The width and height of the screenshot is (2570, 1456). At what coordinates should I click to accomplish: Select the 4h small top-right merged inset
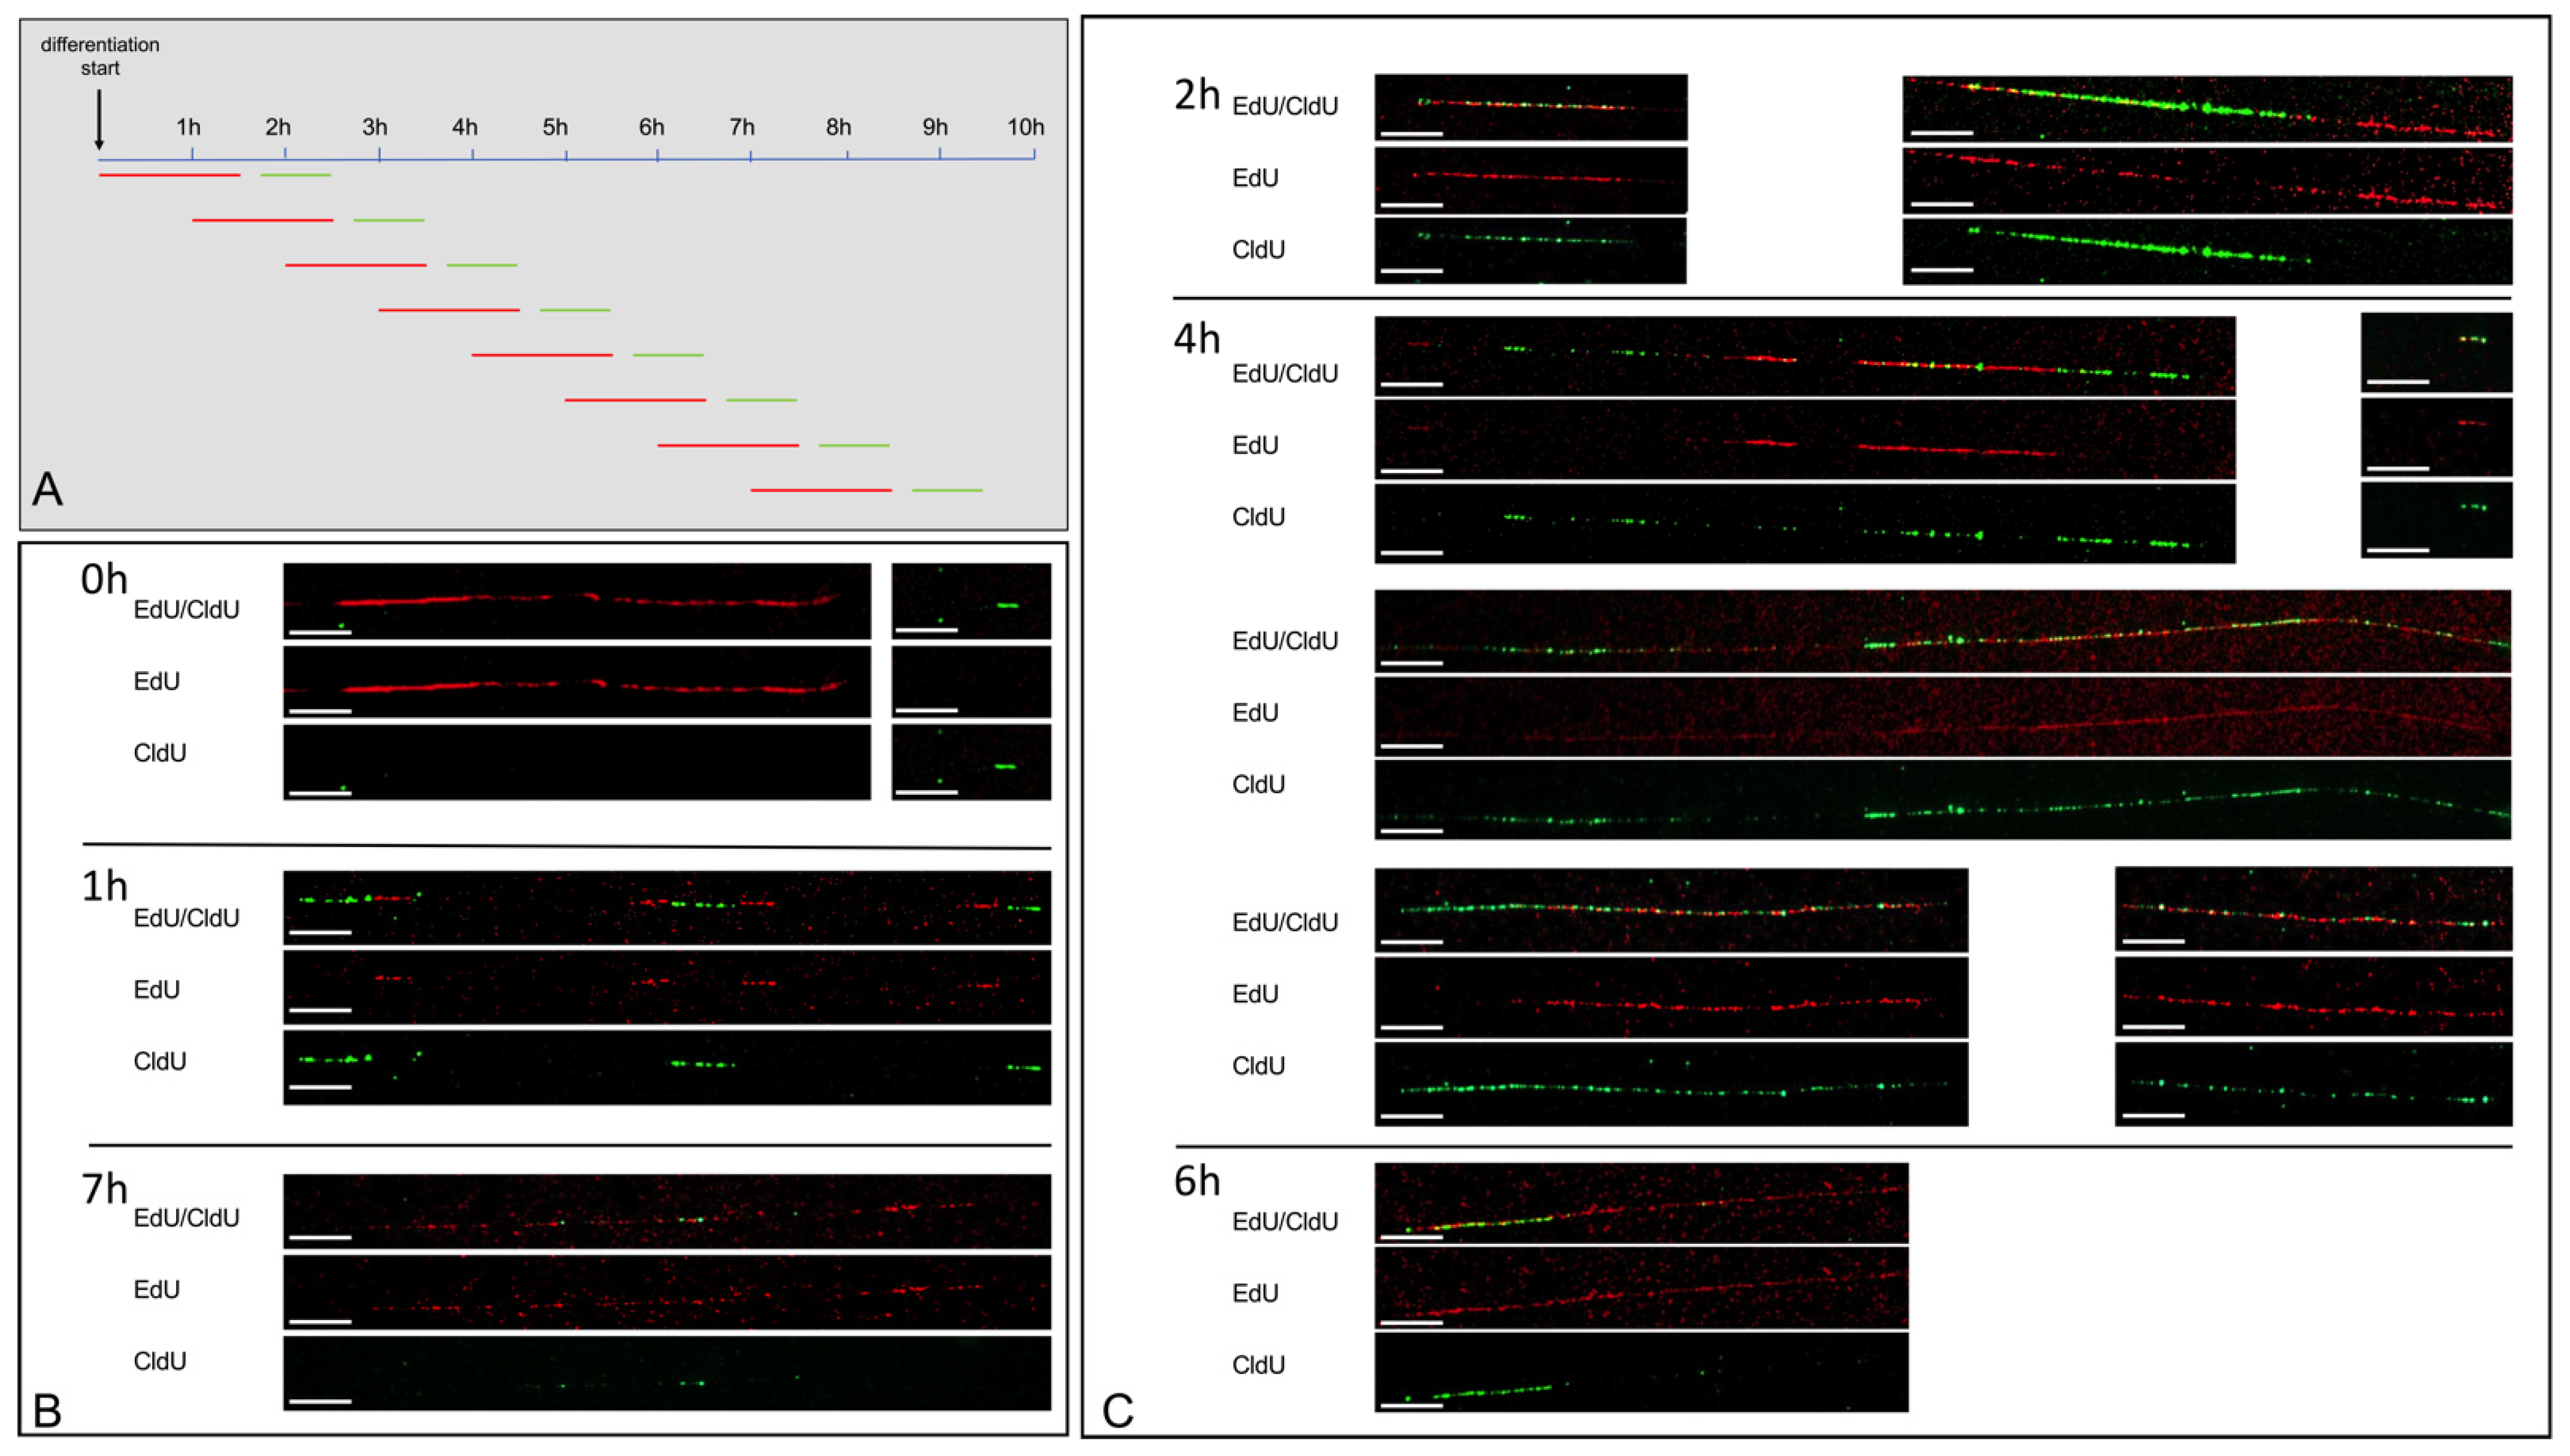(2436, 352)
